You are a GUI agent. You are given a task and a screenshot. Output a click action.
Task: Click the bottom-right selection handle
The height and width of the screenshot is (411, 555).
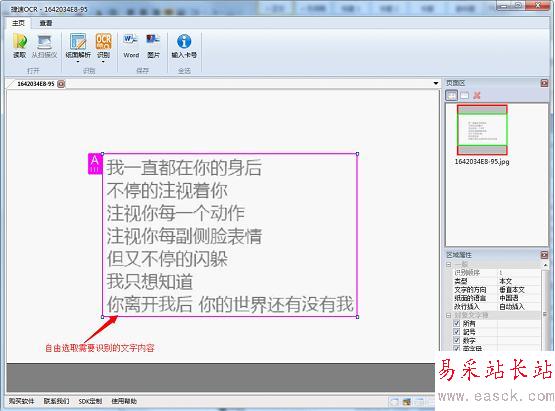pyautogui.click(x=357, y=317)
